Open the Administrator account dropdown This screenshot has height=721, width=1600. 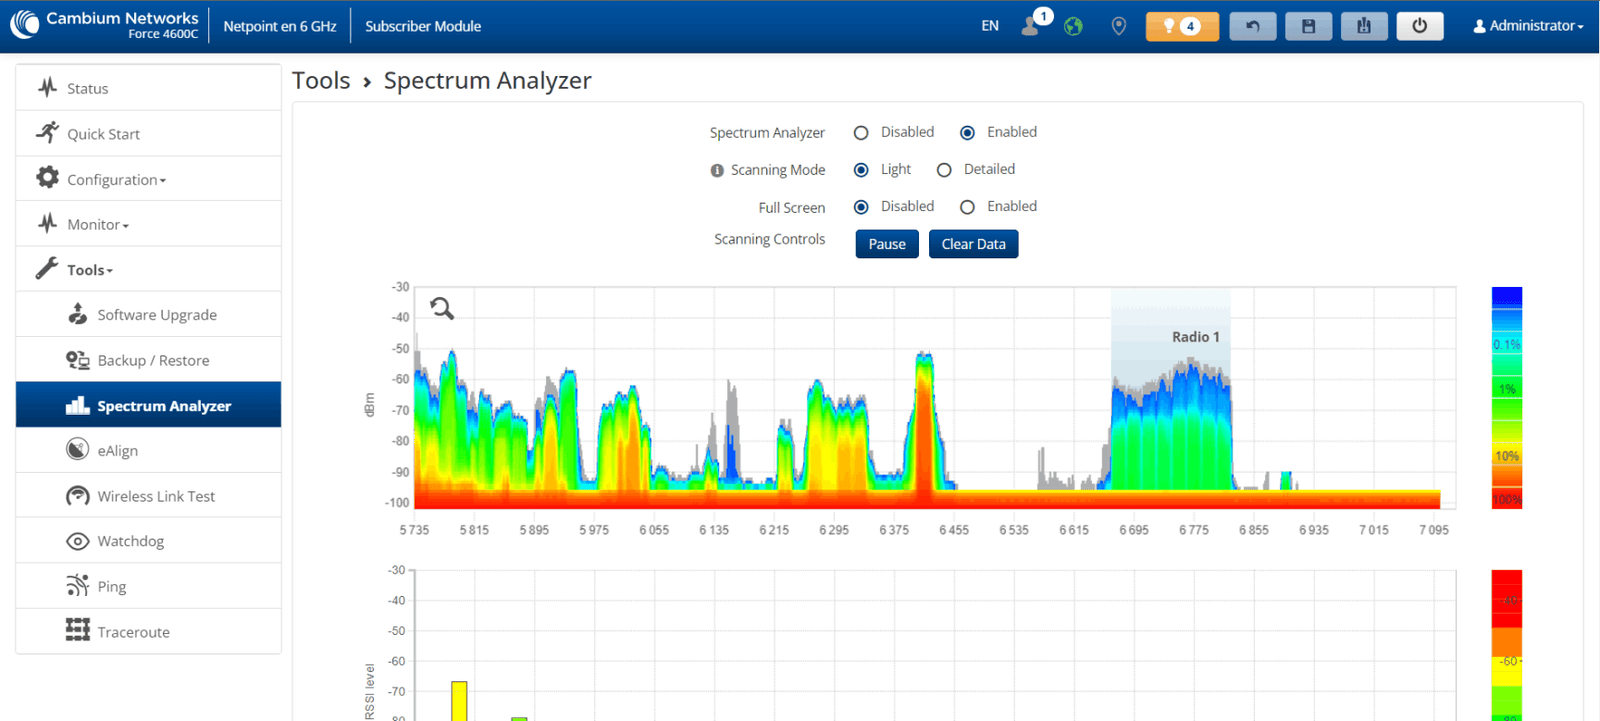[1528, 26]
